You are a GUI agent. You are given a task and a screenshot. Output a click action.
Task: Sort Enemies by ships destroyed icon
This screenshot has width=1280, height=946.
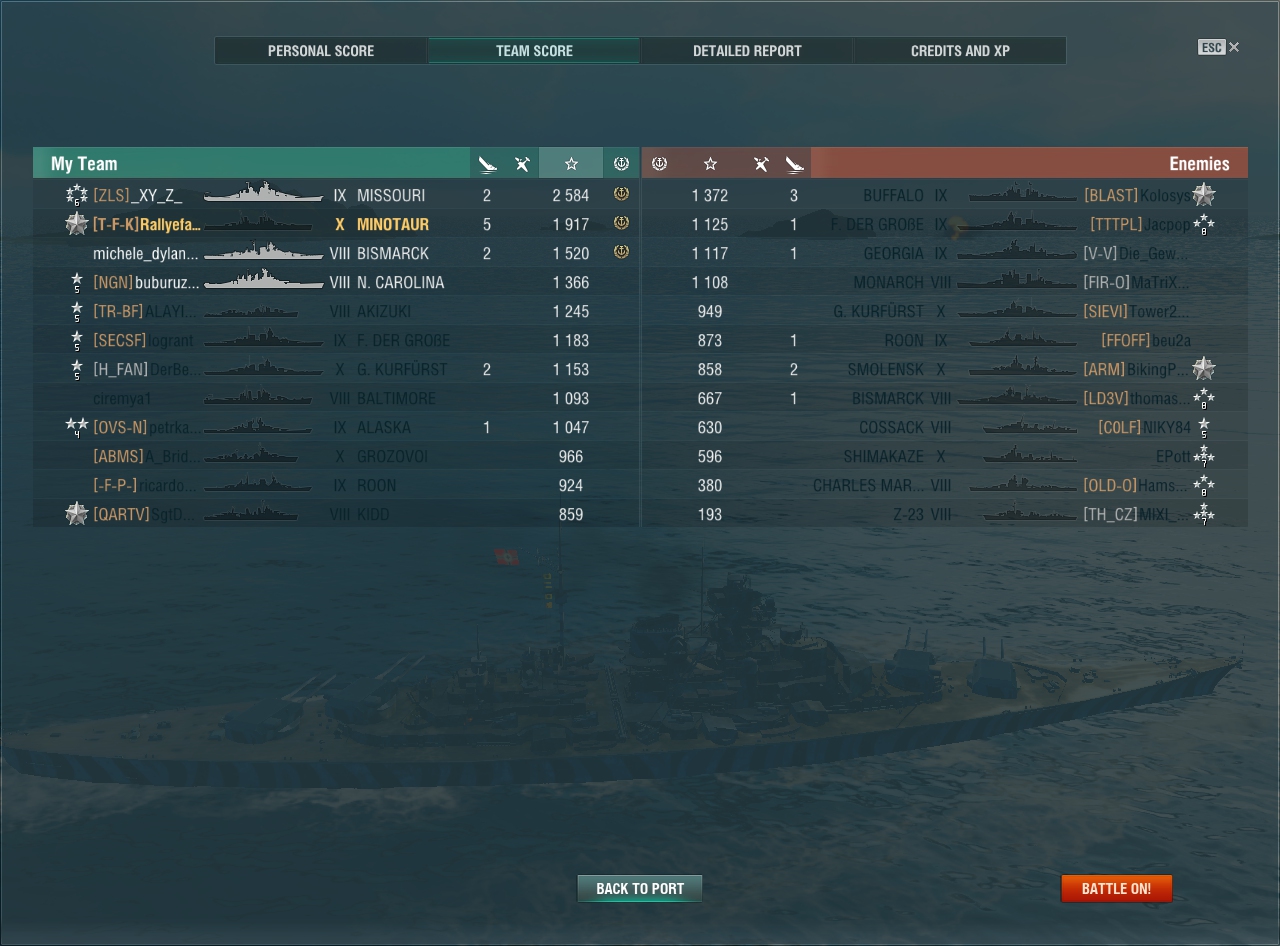click(x=794, y=163)
